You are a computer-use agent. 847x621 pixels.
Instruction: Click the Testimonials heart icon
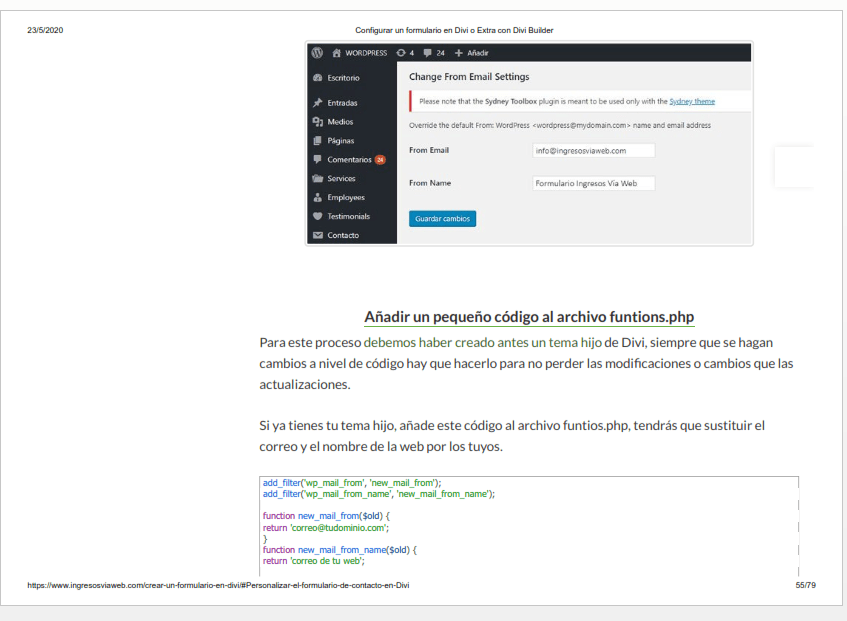tap(318, 216)
